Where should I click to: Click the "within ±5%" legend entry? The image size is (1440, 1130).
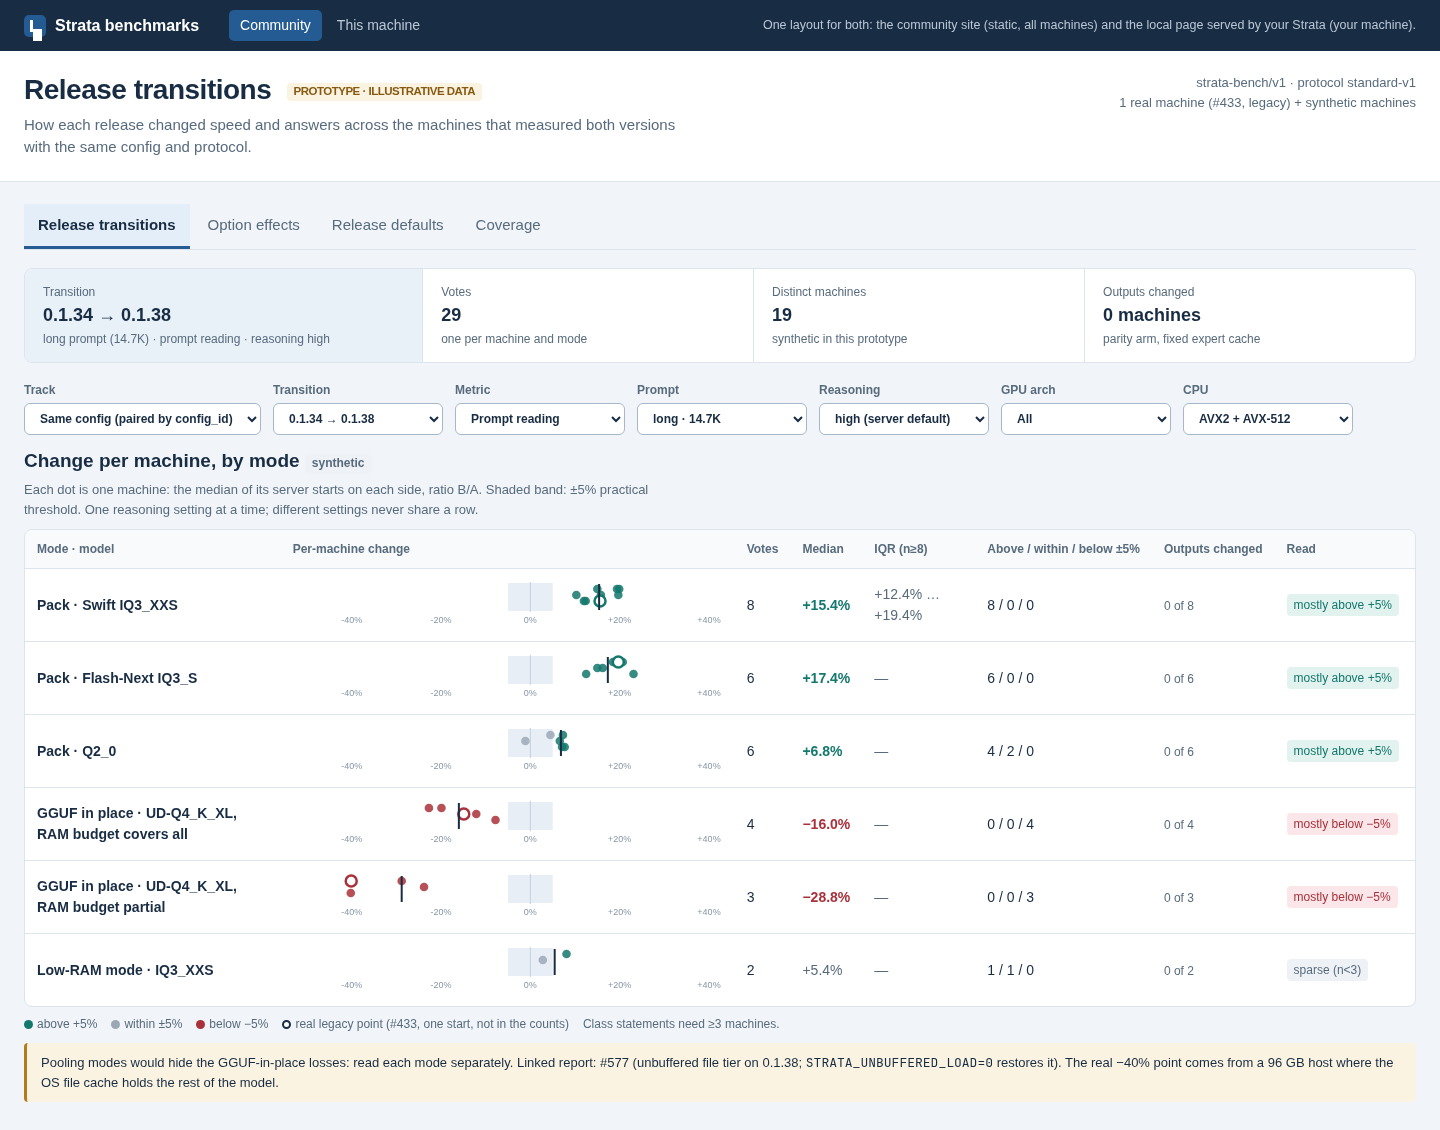tap(147, 1024)
